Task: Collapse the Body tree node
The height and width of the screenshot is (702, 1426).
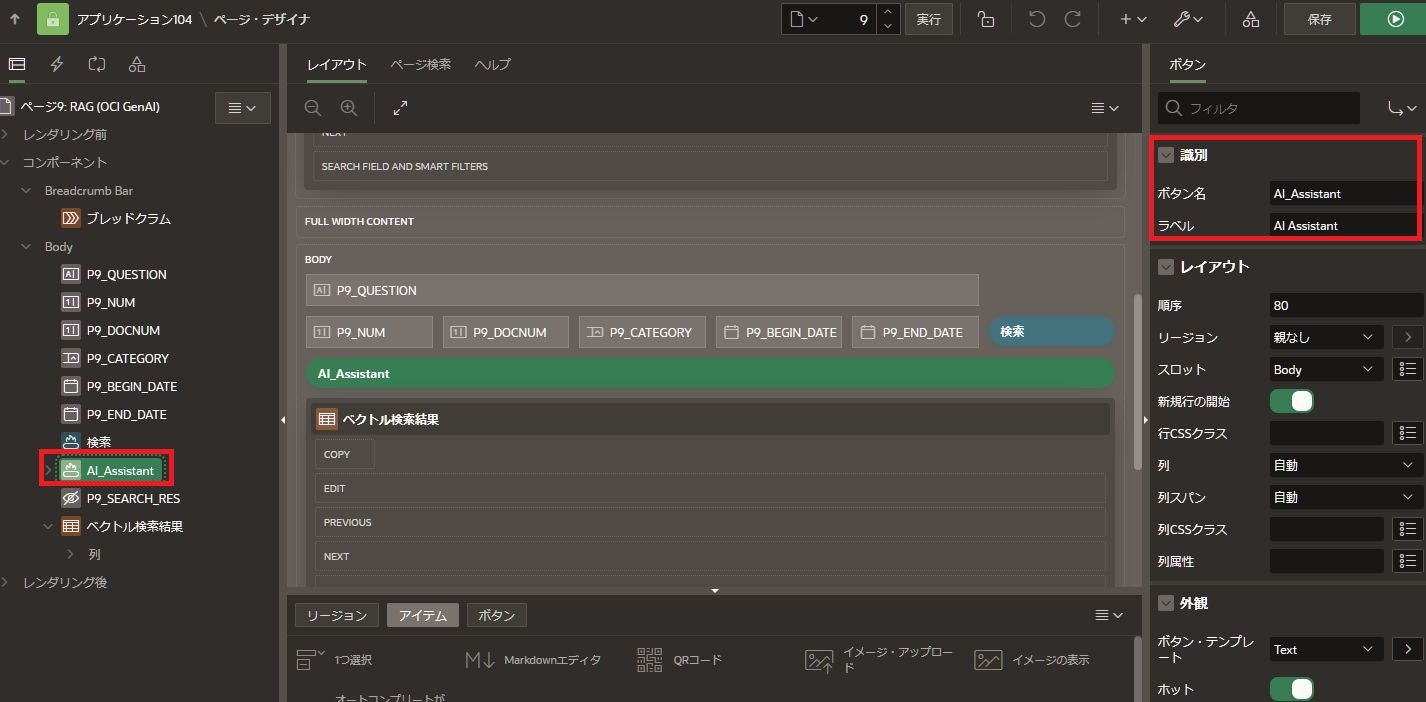Action: pyautogui.click(x=26, y=246)
